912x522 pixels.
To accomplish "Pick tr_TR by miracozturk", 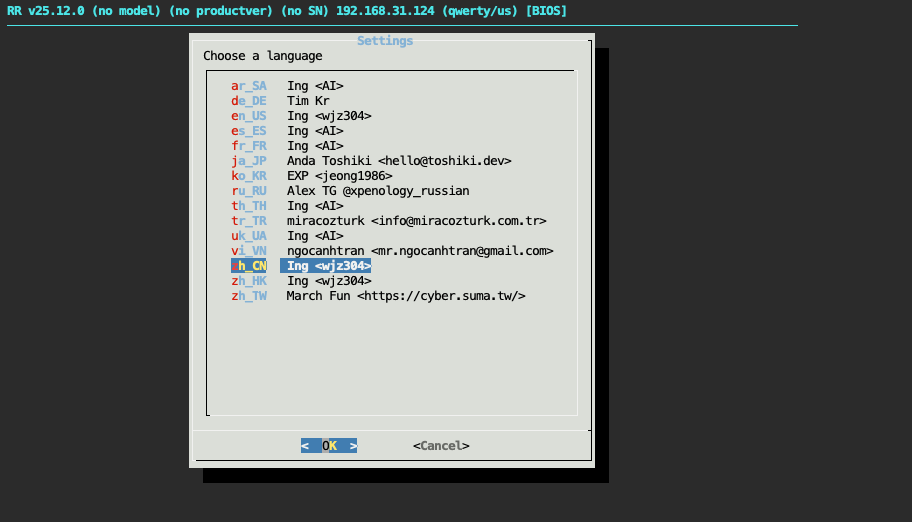I will (x=249, y=221).
